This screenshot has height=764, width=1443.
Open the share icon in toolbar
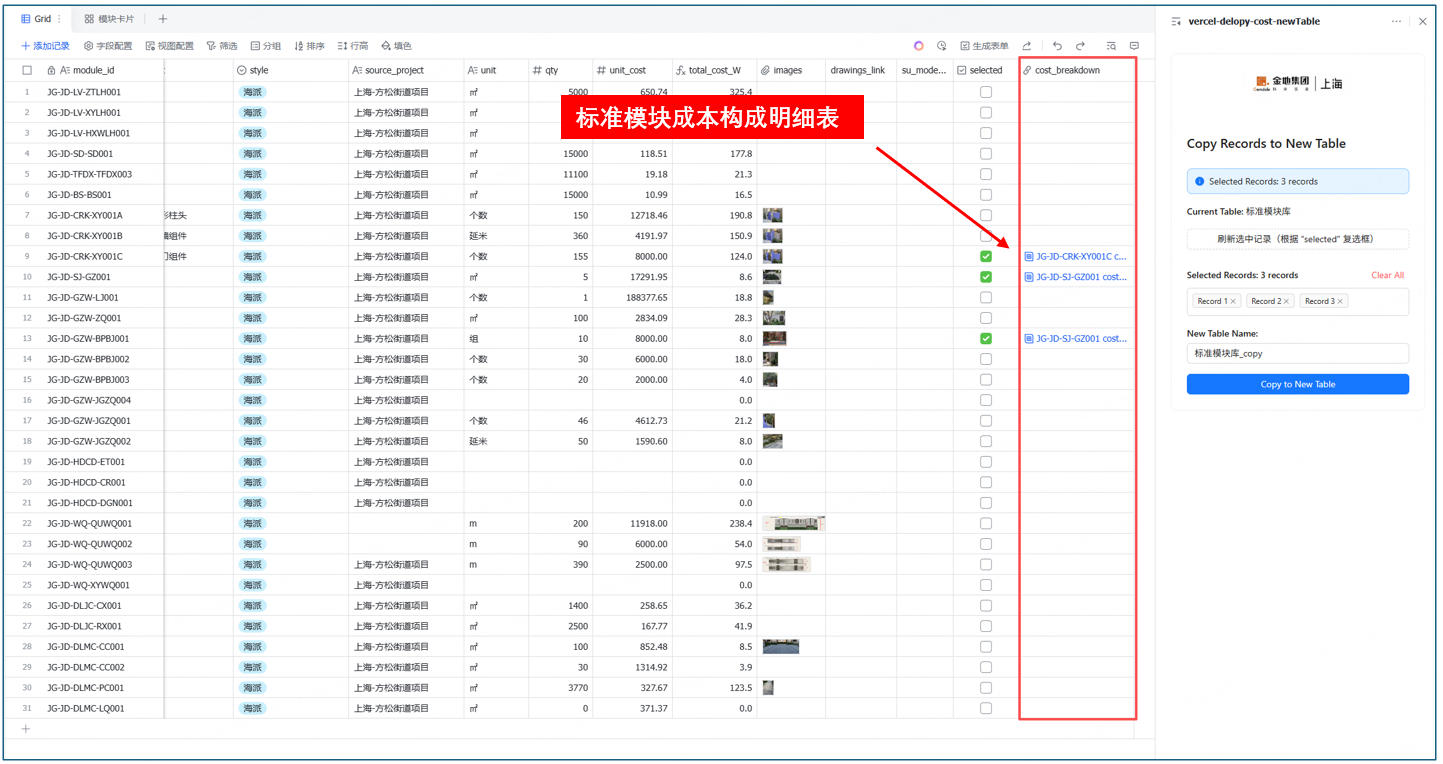[1027, 46]
